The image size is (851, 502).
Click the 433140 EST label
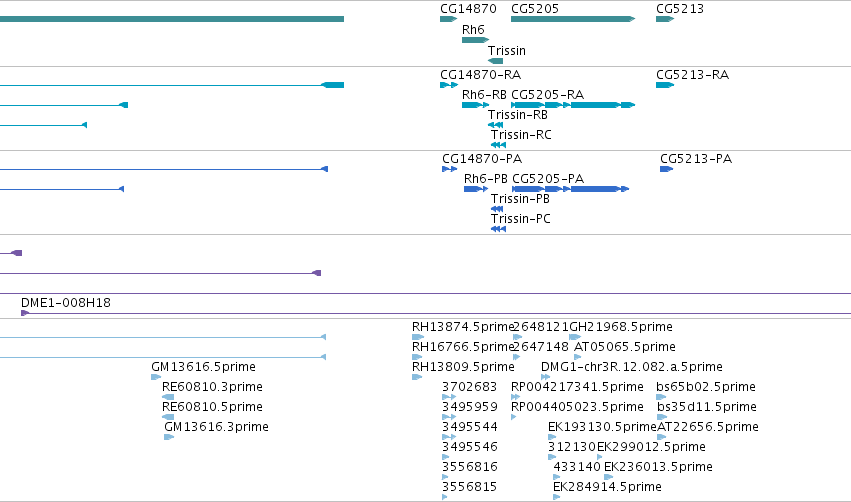(577, 467)
